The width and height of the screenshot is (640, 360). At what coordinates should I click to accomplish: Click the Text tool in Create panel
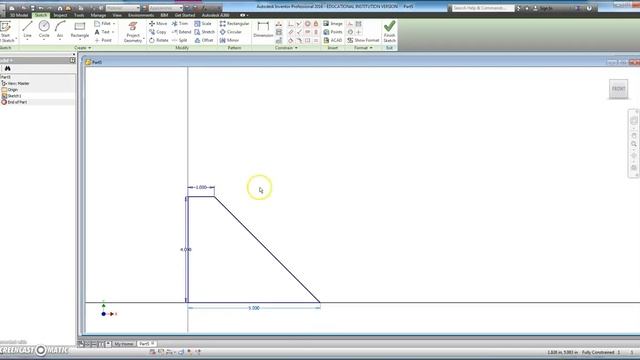[x=102, y=32]
